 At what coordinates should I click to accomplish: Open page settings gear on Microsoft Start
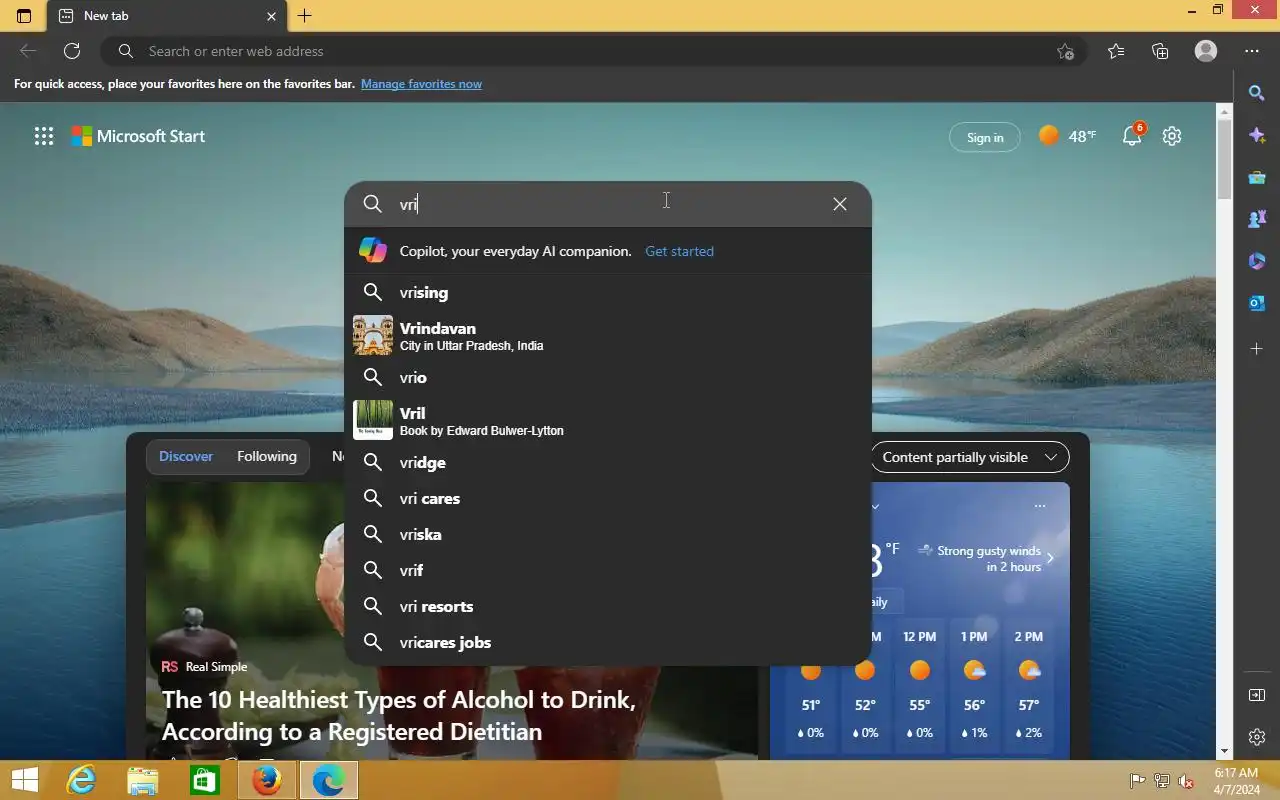[1172, 136]
